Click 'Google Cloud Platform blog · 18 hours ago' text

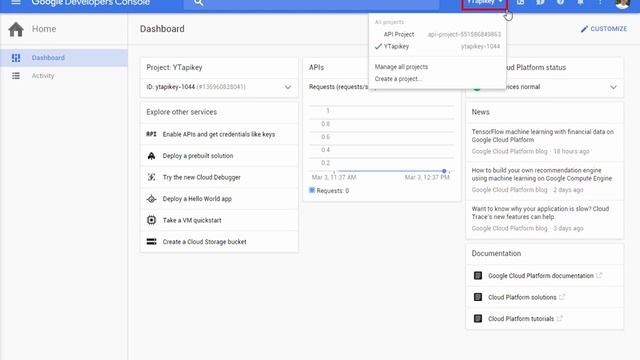click(x=530, y=151)
